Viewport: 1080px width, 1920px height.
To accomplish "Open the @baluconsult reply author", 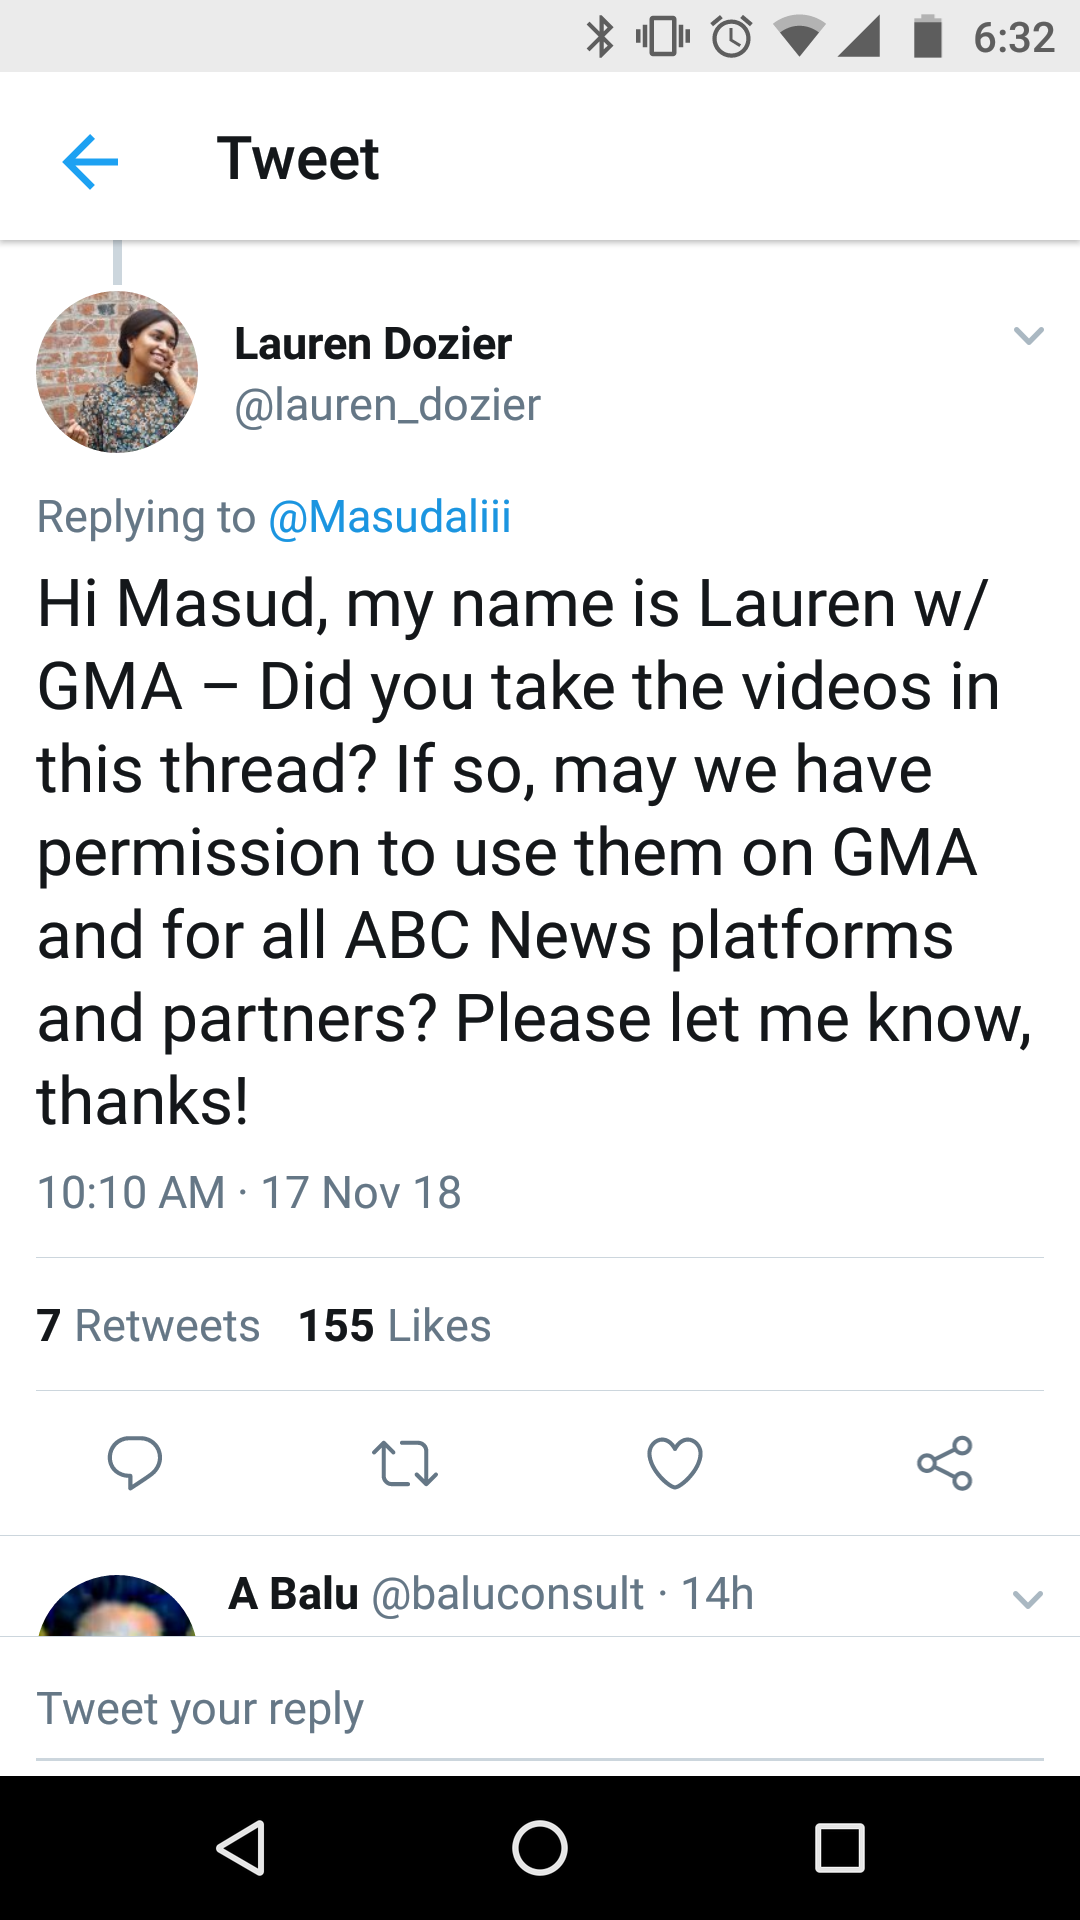I will pyautogui.click(x=507, y=1594).
